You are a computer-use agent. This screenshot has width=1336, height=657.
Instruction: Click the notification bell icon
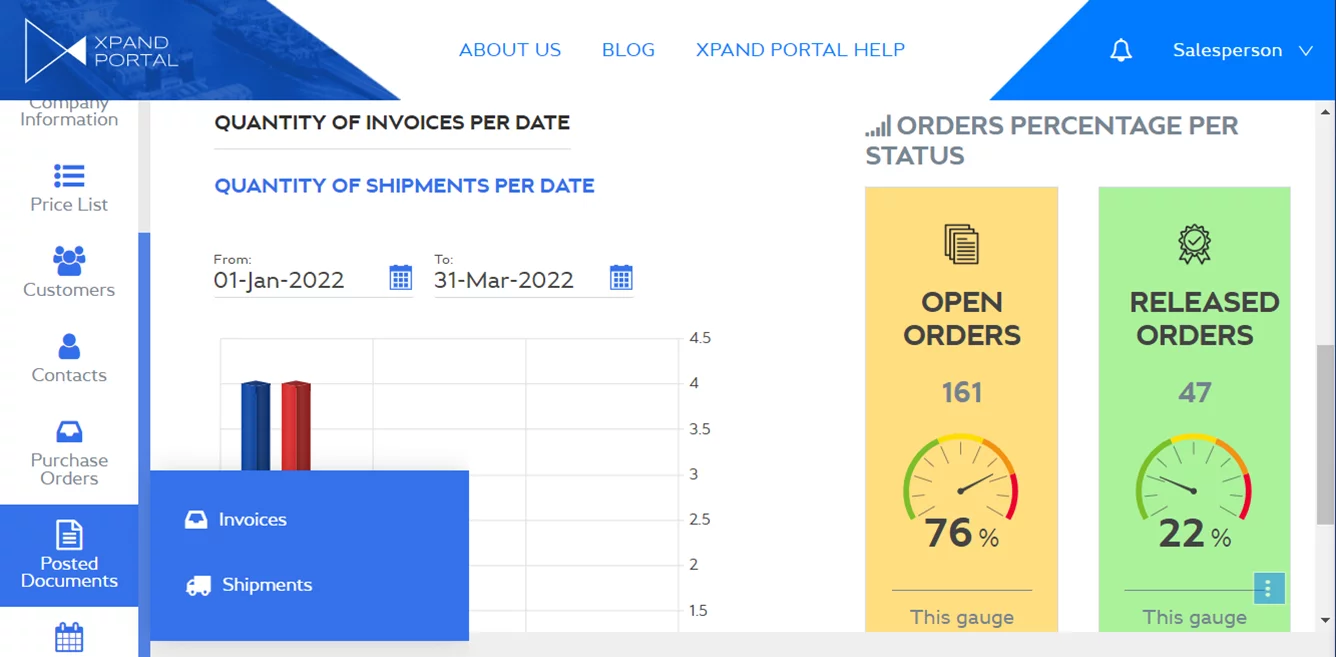1121,50
